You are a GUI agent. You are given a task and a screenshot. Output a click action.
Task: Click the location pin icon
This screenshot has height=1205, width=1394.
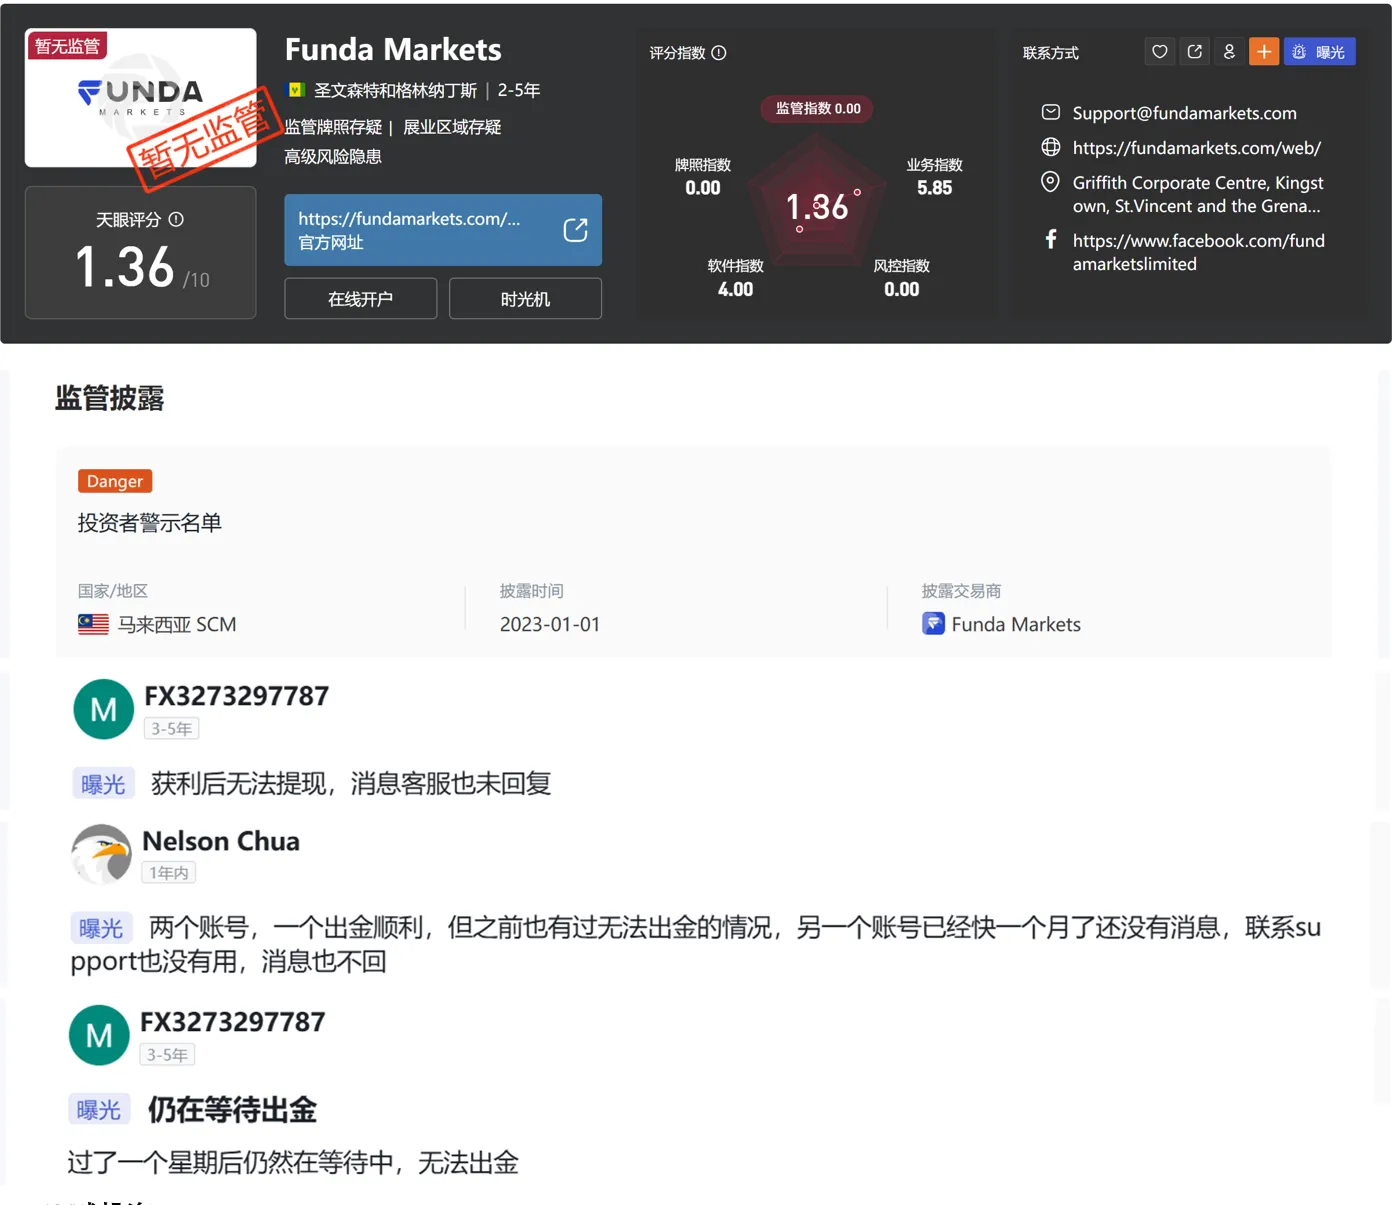tap(1050, 182)
